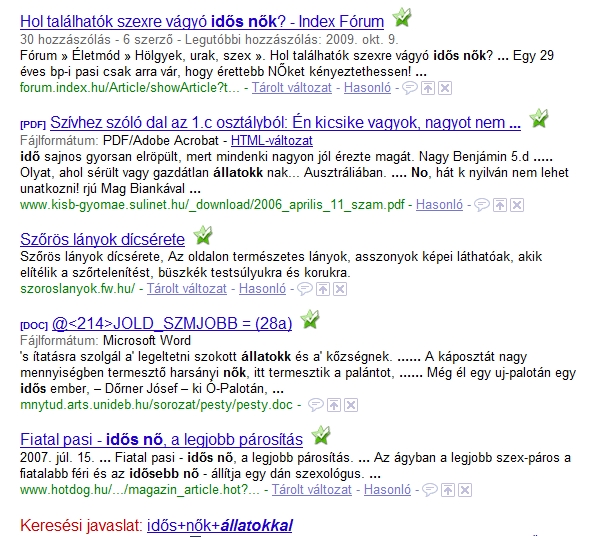The image size is (600, 537).
Task: Open Tárolt változat for forum.index.hu result
Action: 292,88
